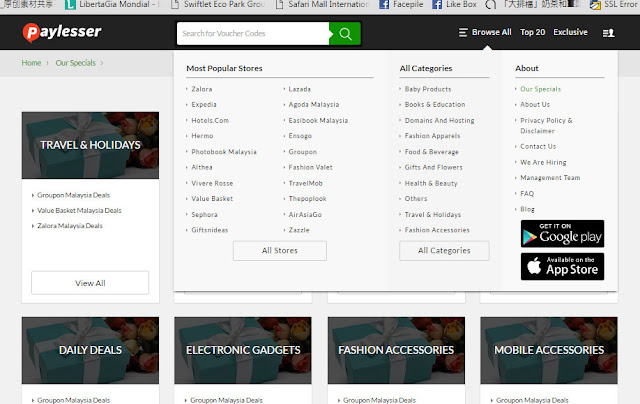
Task: Click the Browse All hamburger icon
Action: (x=463, y=32)
